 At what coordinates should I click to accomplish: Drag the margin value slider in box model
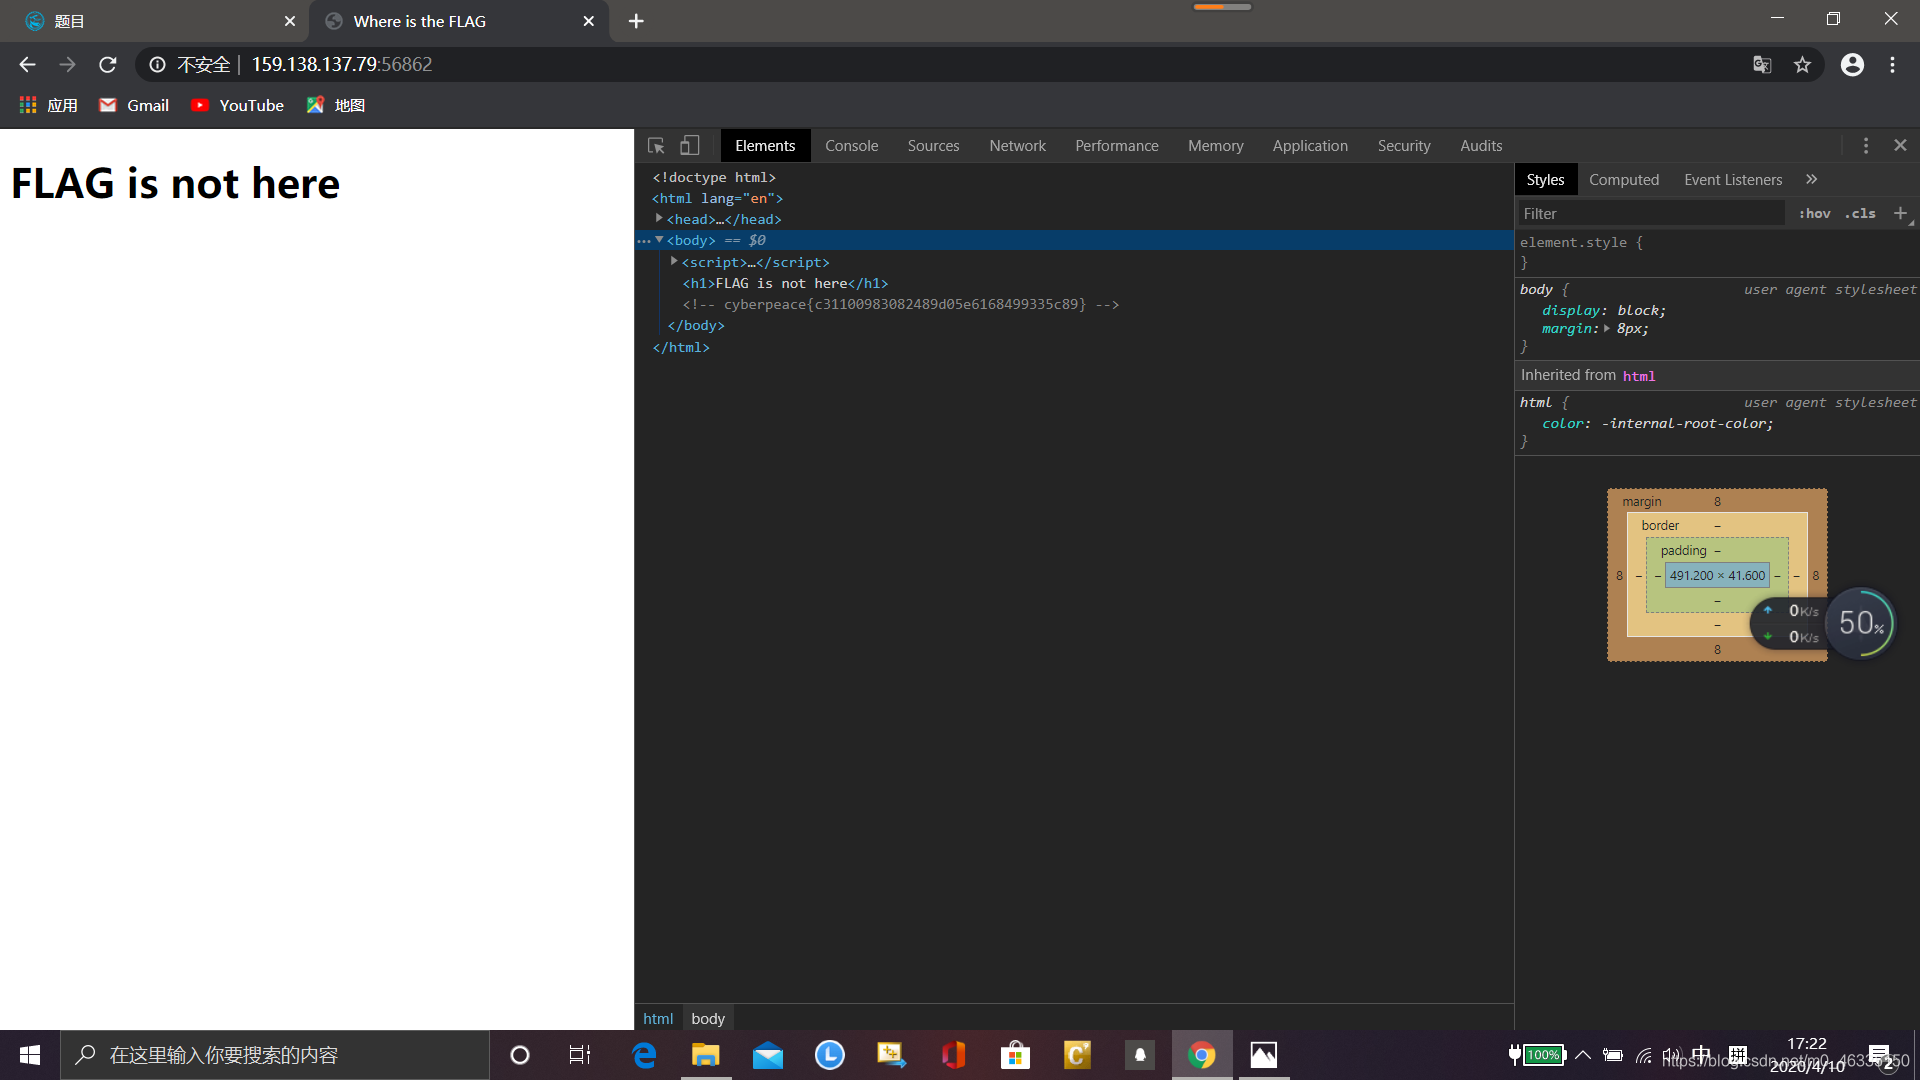pos(1718,501)
